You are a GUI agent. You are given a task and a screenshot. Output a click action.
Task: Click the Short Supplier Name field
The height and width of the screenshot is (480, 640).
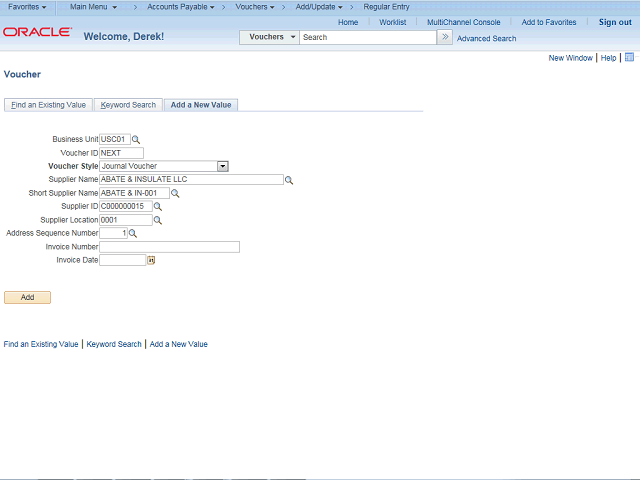coord(134,193)
